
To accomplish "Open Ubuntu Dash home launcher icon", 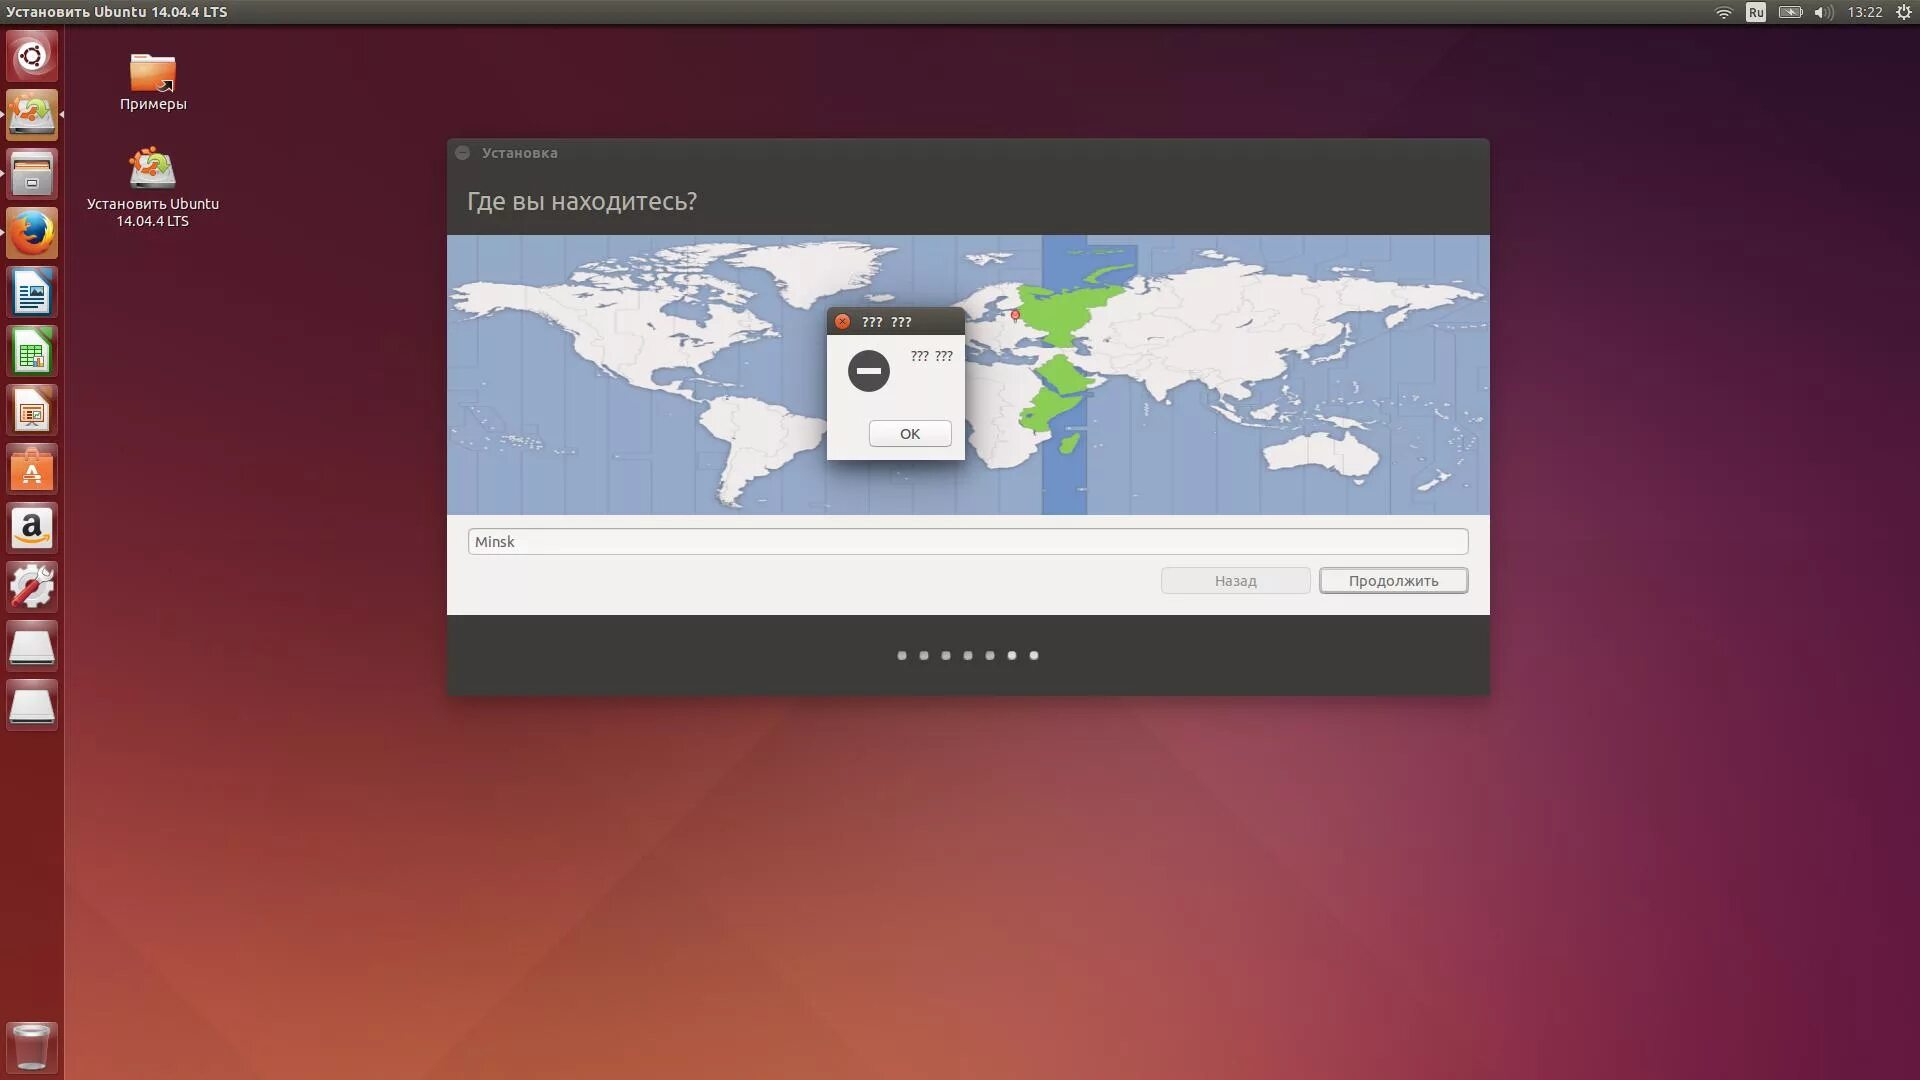I will click(32, 56).
